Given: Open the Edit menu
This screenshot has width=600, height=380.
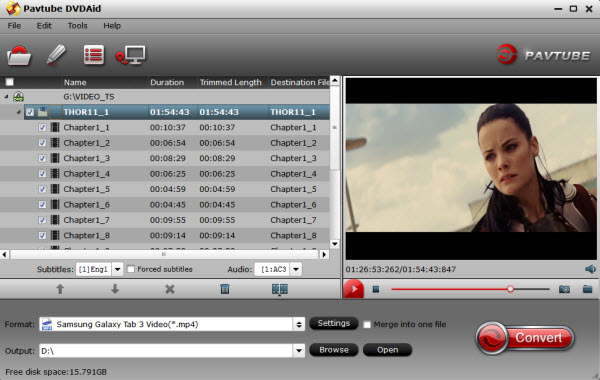Looking at the screenshot, I should pos(44,26).
